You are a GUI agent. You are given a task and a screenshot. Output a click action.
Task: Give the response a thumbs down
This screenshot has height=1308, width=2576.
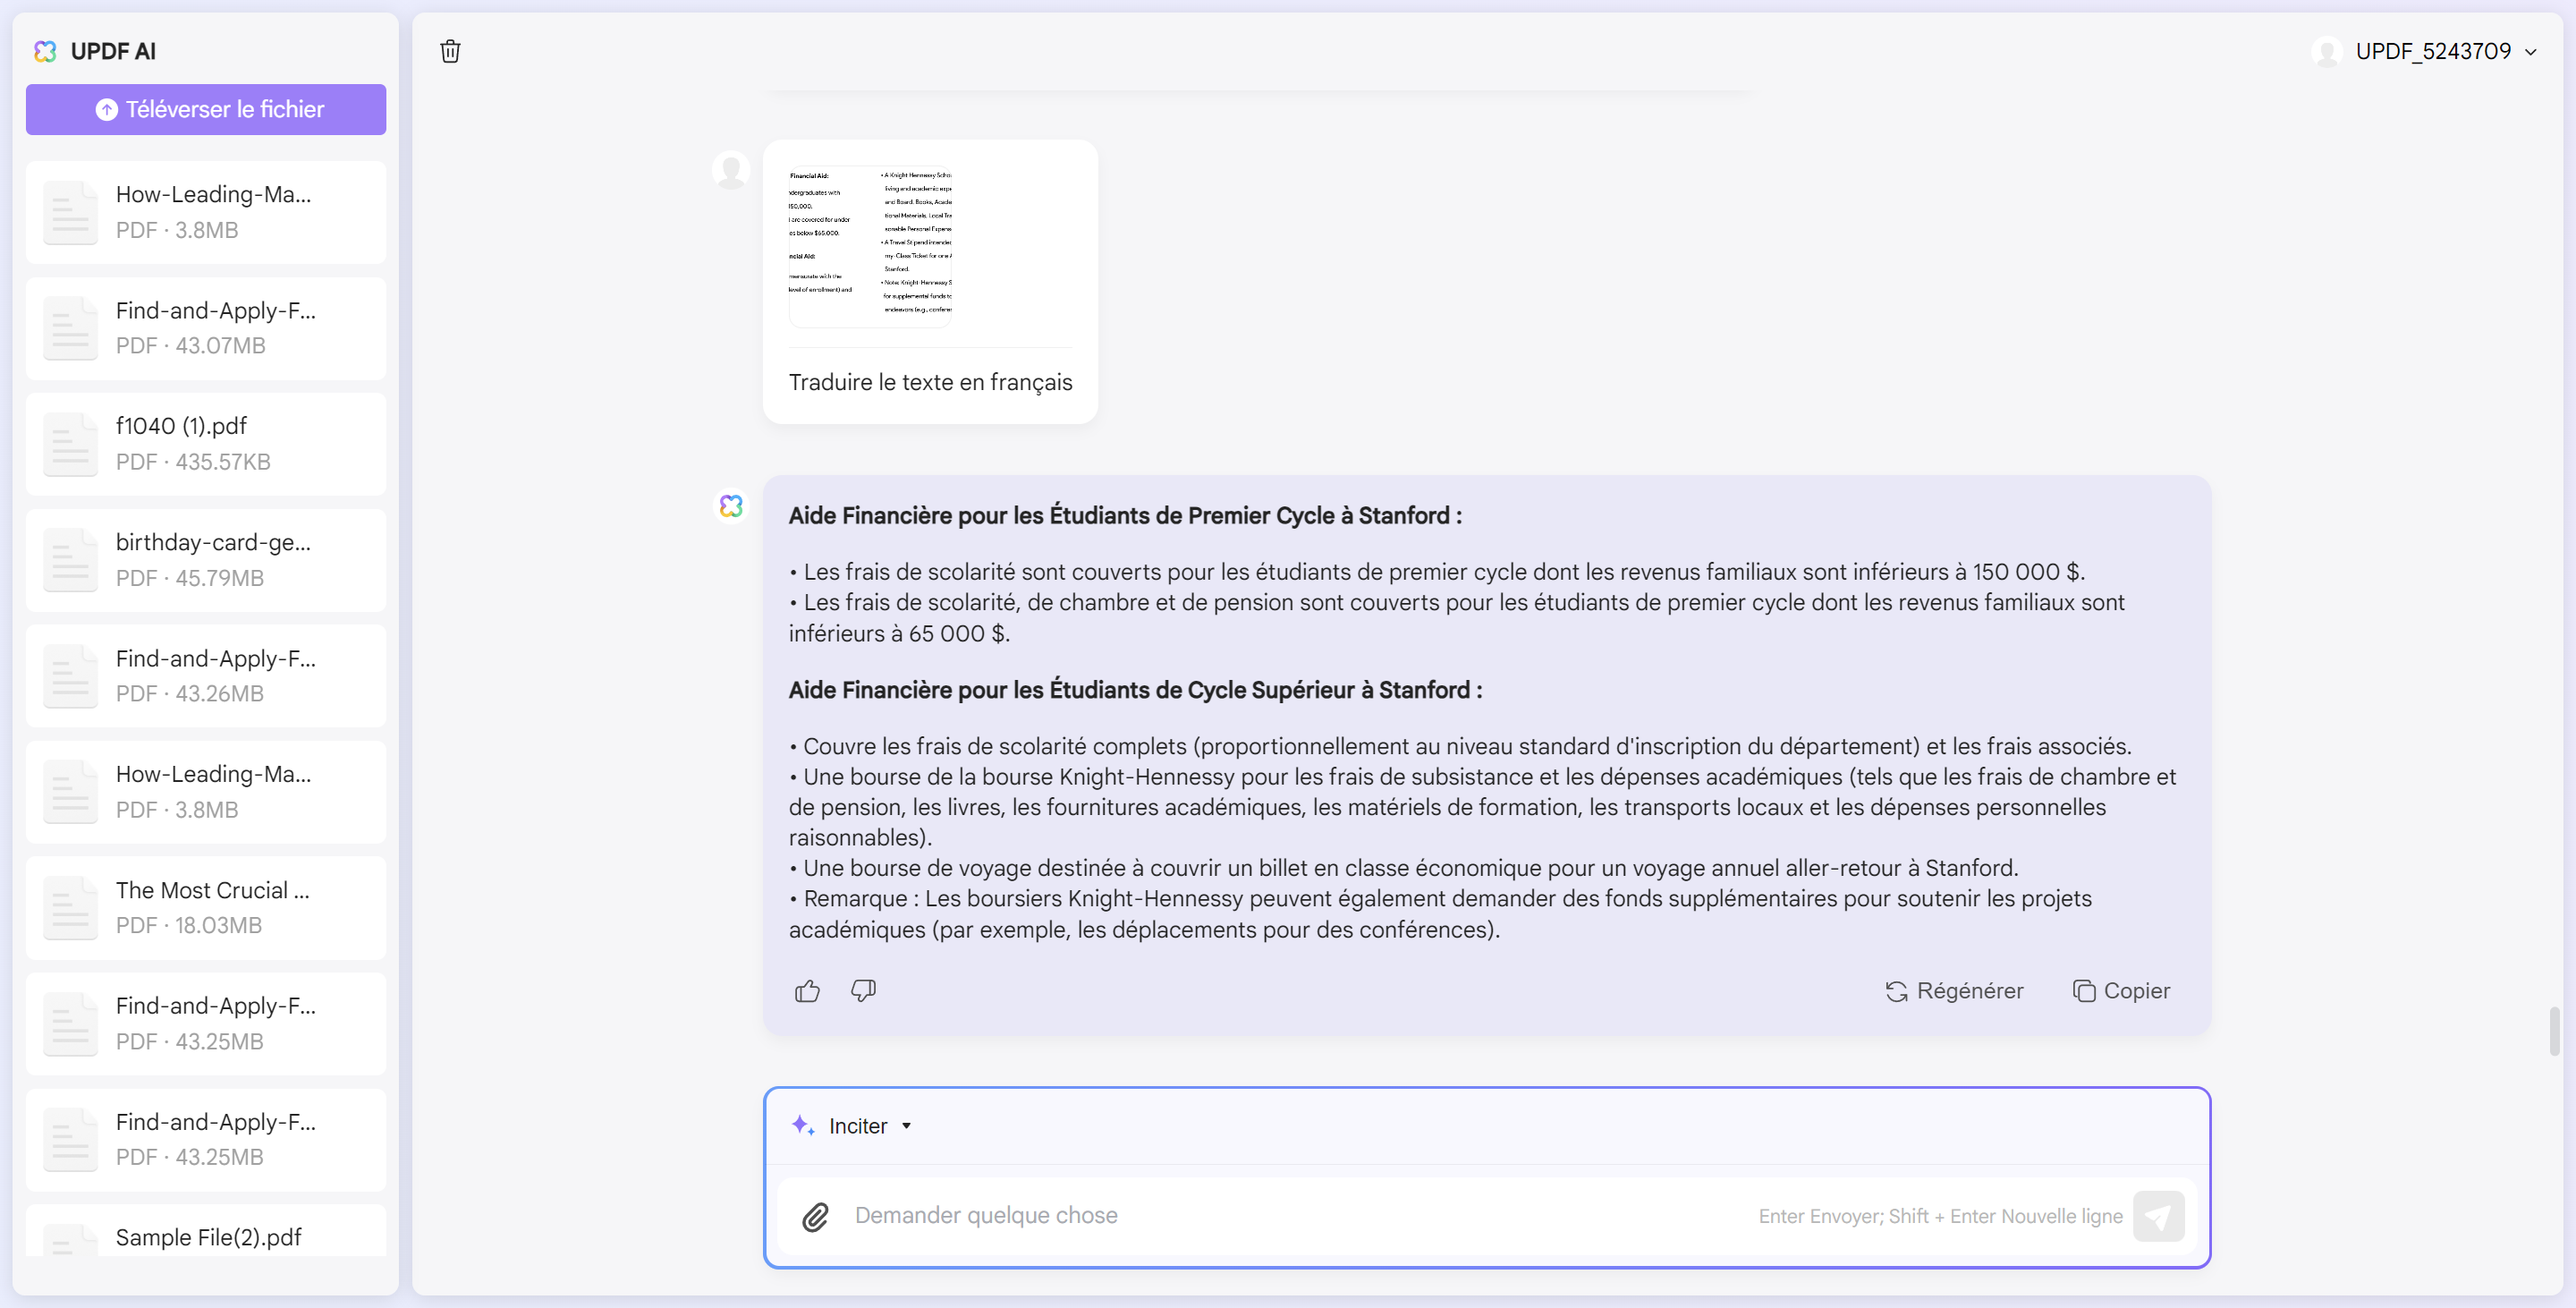coord(863,990)
